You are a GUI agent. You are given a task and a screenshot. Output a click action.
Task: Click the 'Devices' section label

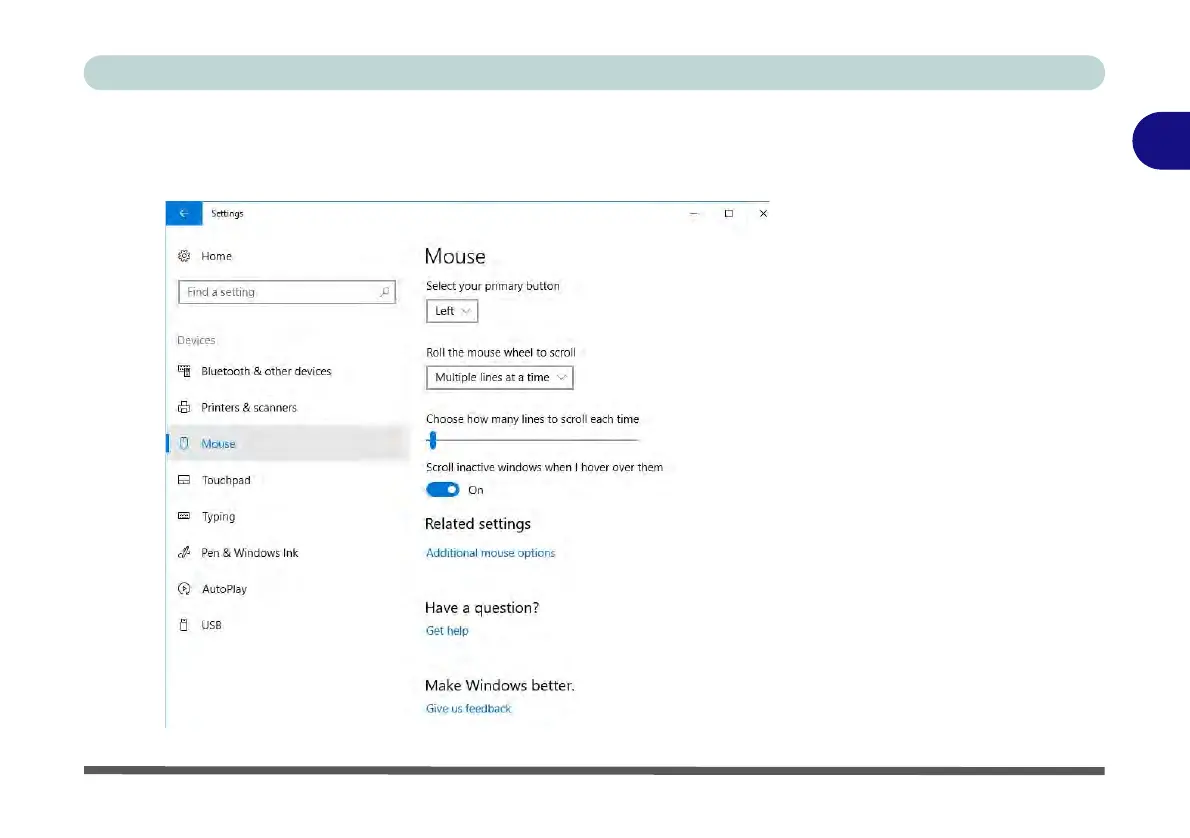(196, 340)
